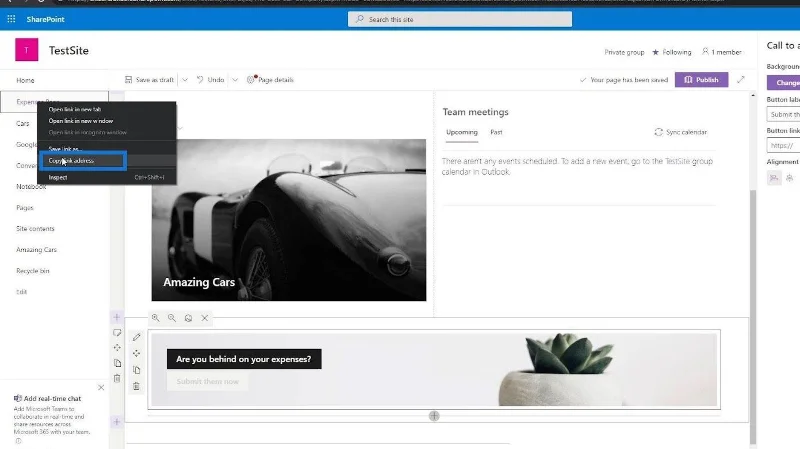
Task: Click the reset zoom icon
Action: tap(188, 318)
